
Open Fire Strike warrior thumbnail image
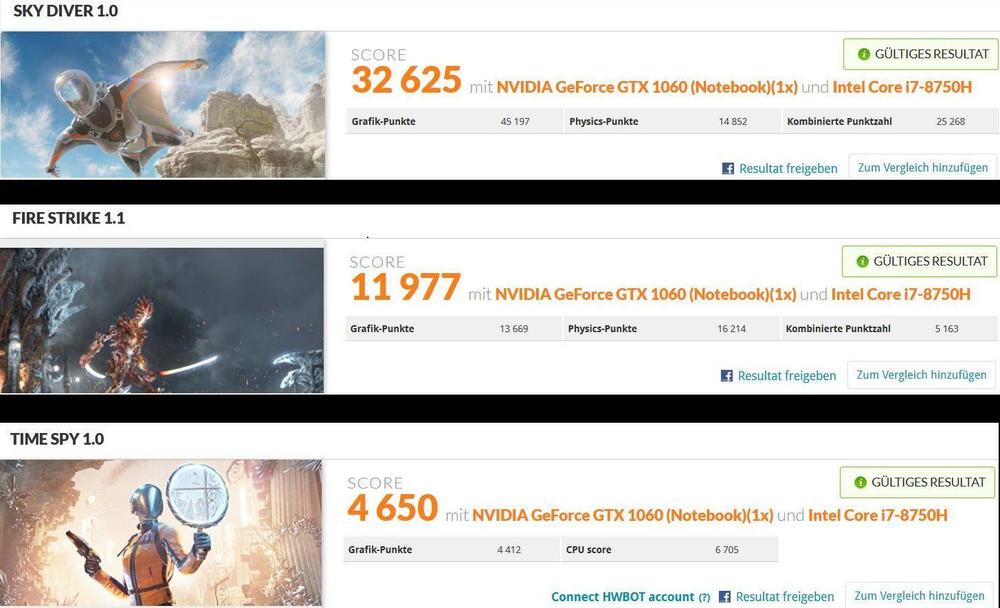[162, 320]
